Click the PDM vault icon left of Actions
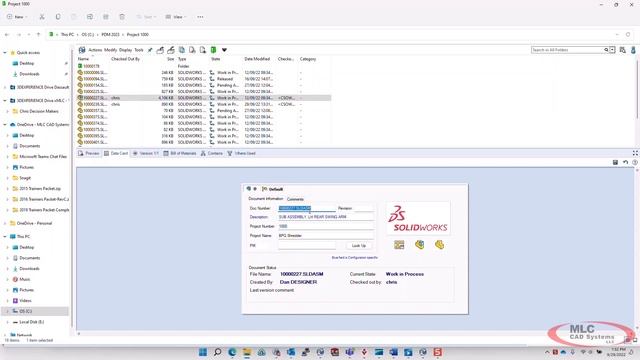This screenshot has width=640, height=360. pyautogui.click(x=82, y=50)
